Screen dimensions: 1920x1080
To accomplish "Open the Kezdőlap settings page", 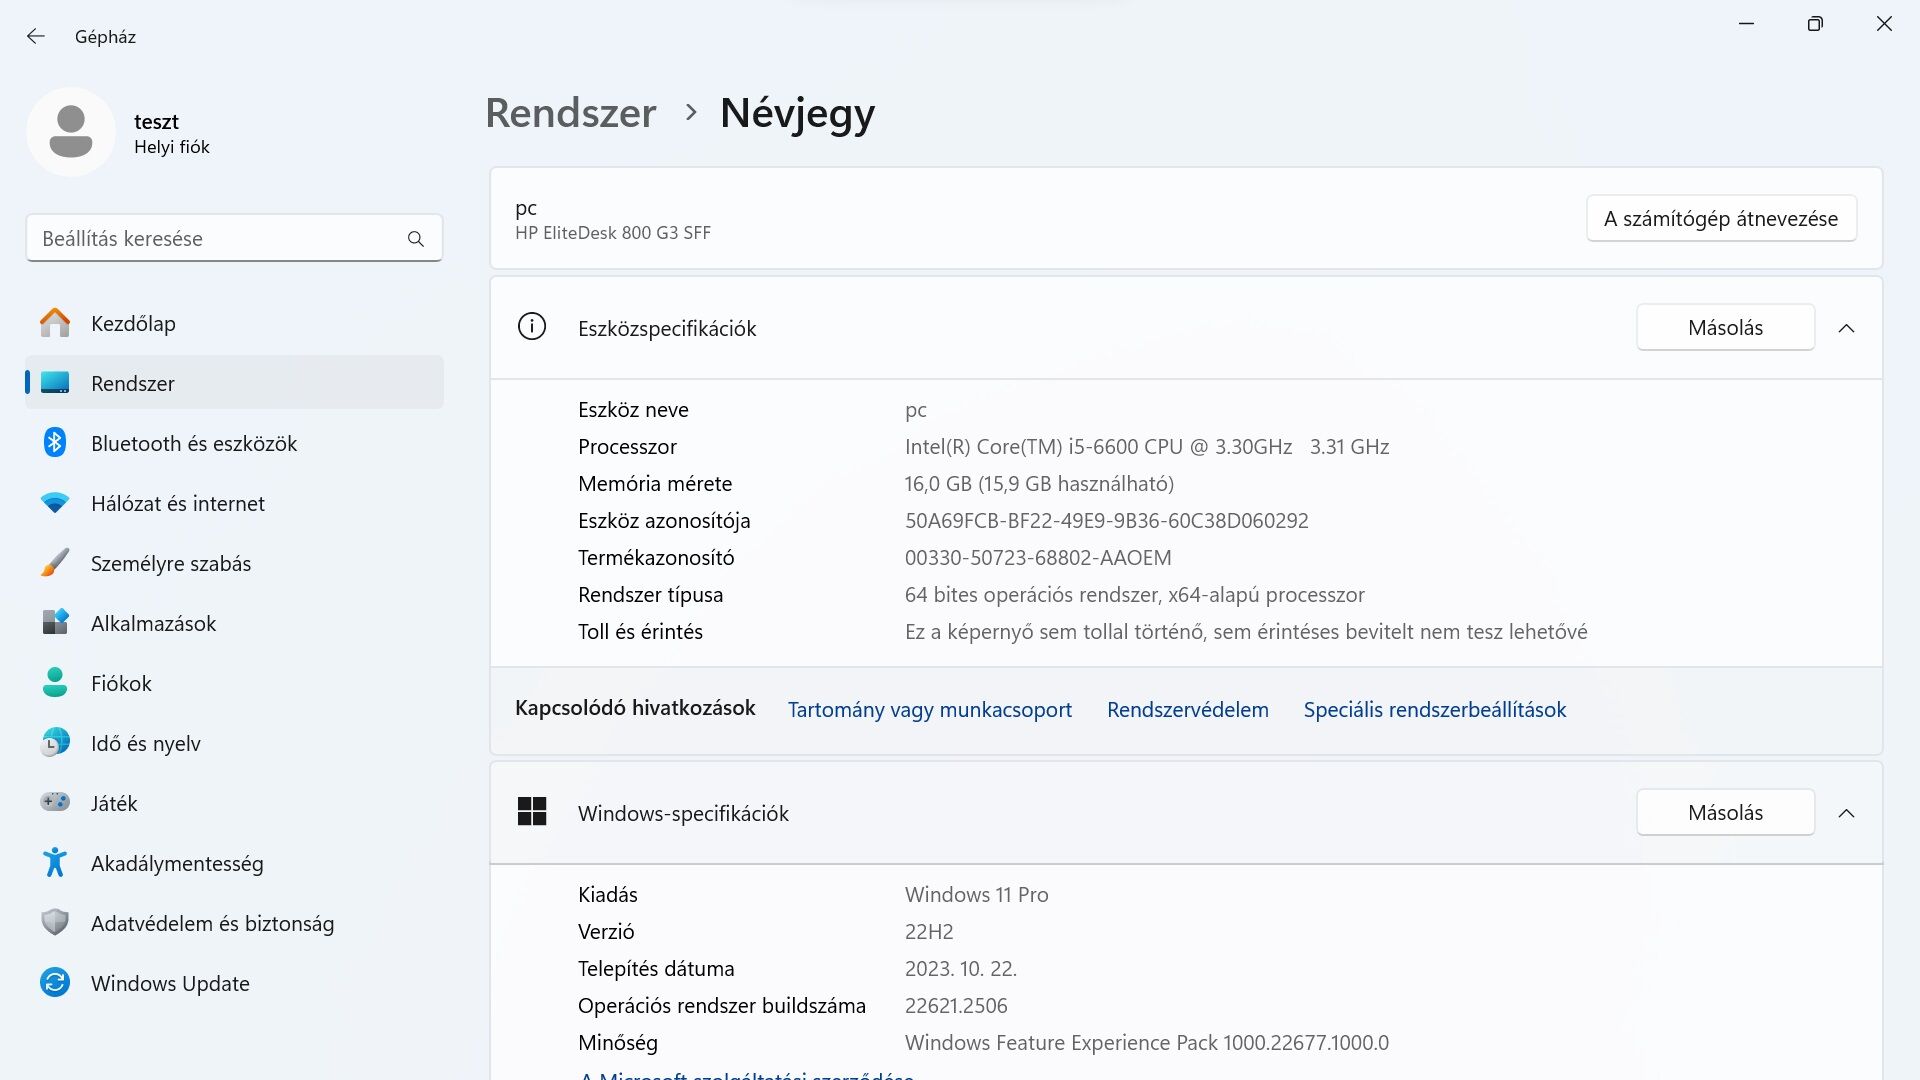I will pyautogui.click(x=234, y=323).
